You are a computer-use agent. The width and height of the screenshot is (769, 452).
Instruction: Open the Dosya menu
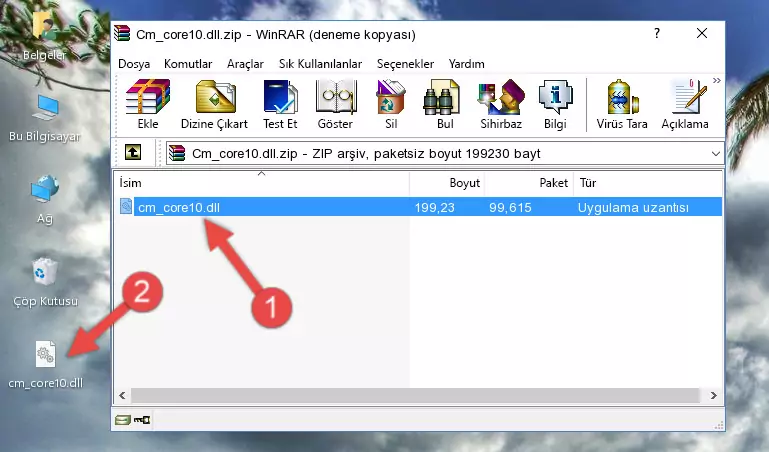point(134,64)
